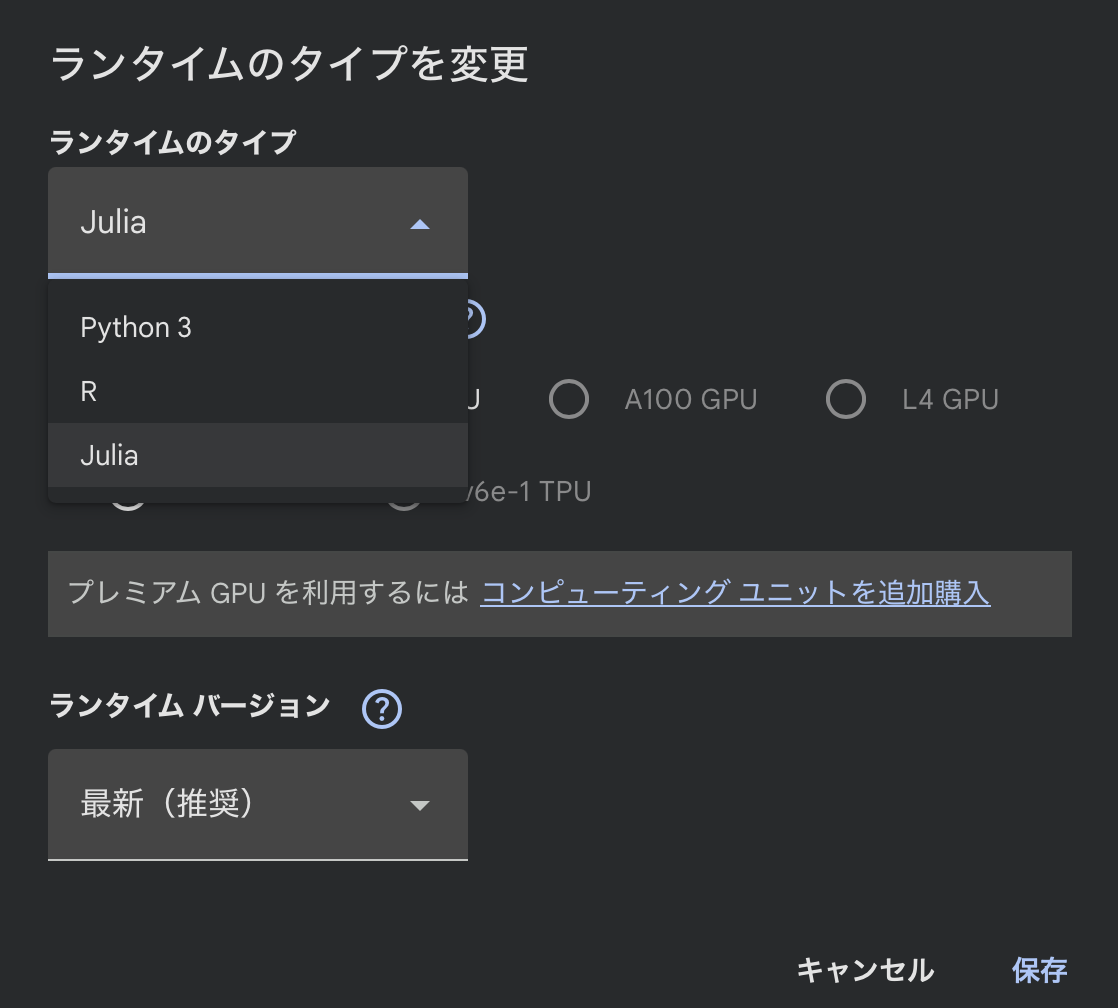Collapse the Julia runtime type dropdown
The height and width of the screenshot is (1008, 1118).
[x=257, y=222]
